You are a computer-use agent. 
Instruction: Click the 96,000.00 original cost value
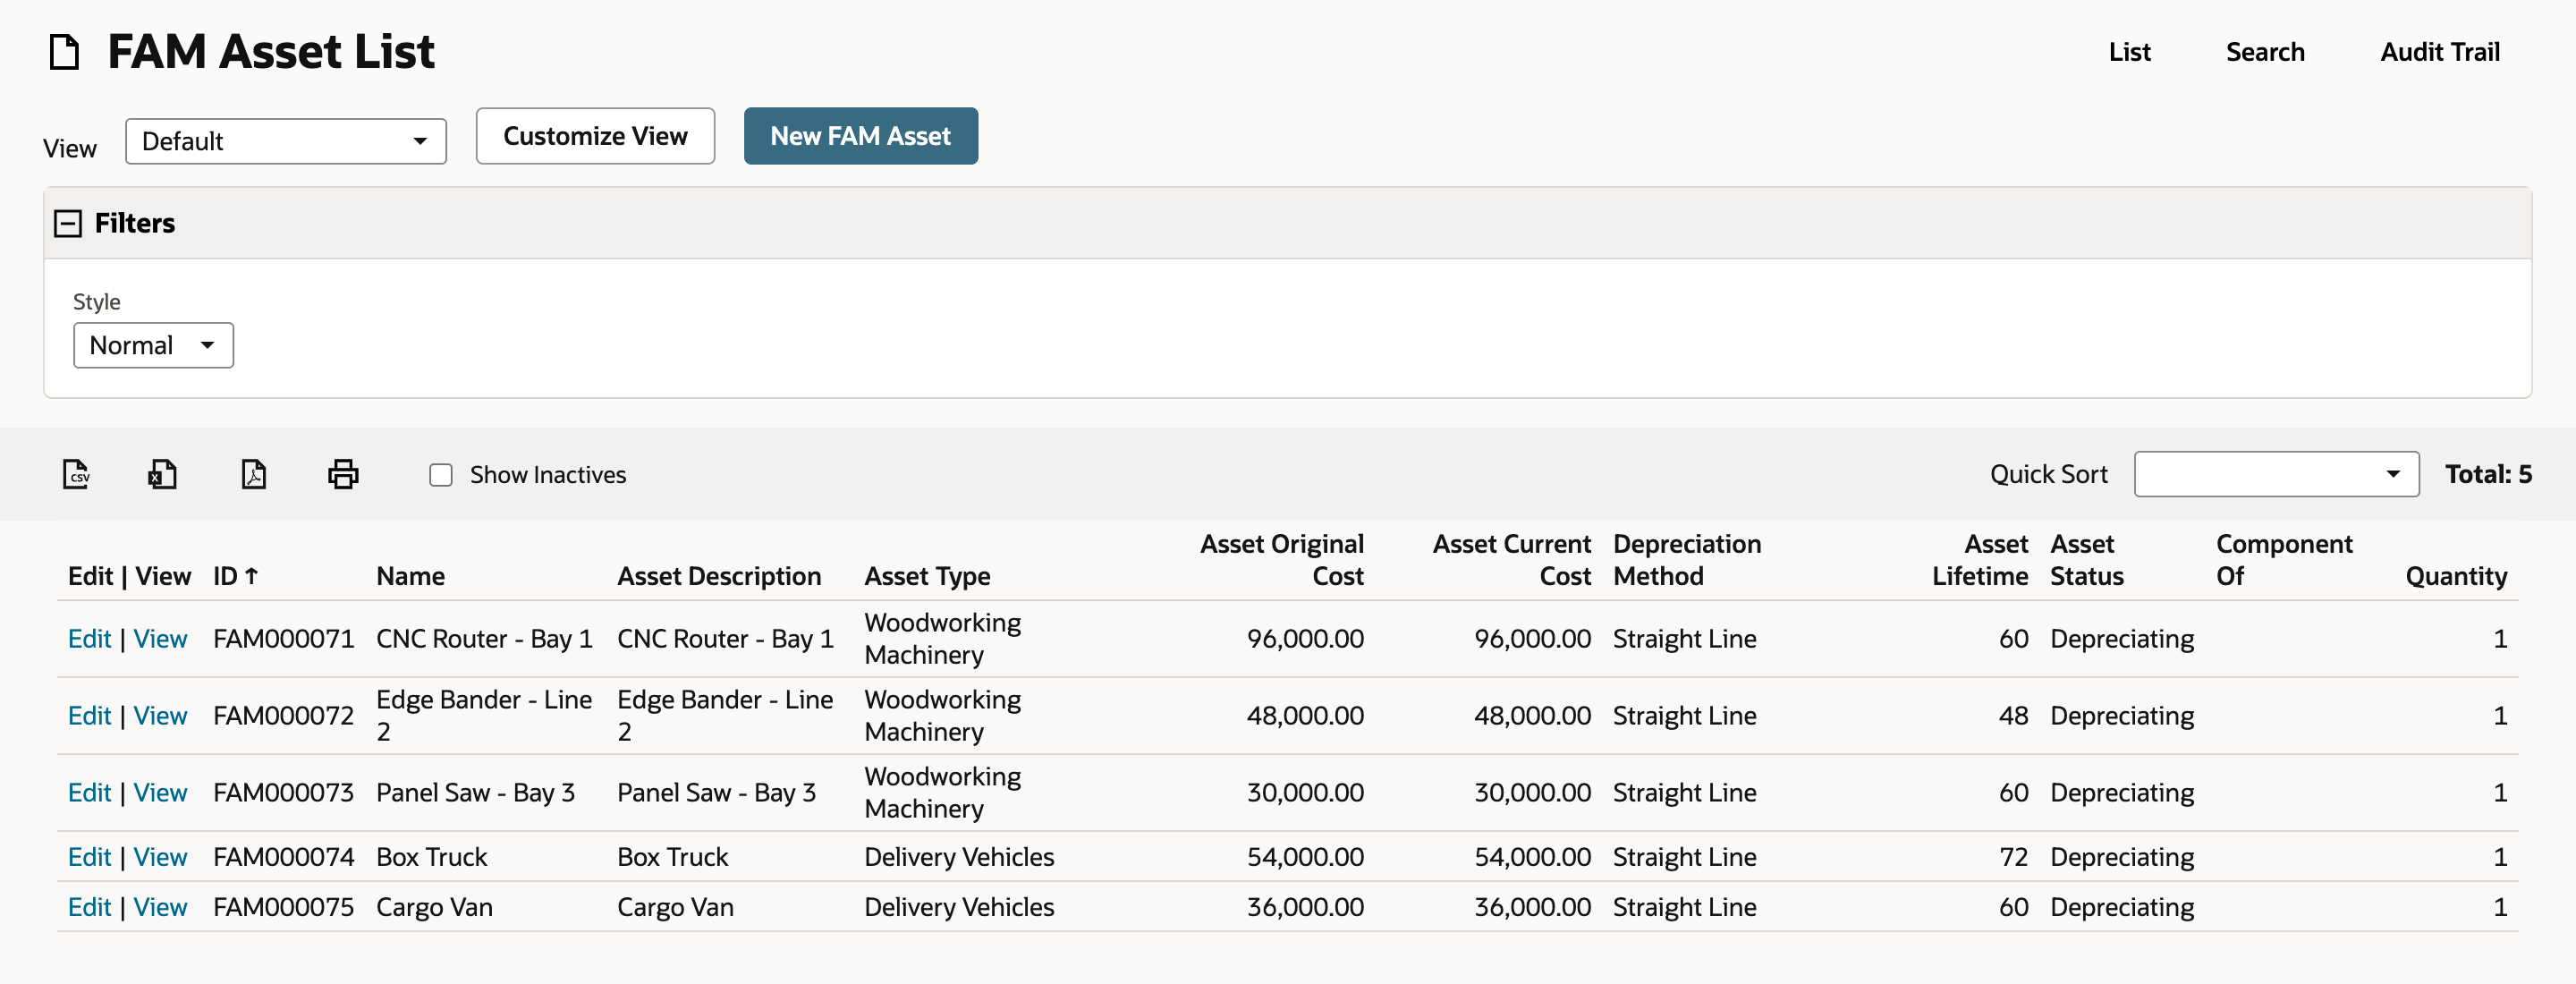pos(1305,639)
